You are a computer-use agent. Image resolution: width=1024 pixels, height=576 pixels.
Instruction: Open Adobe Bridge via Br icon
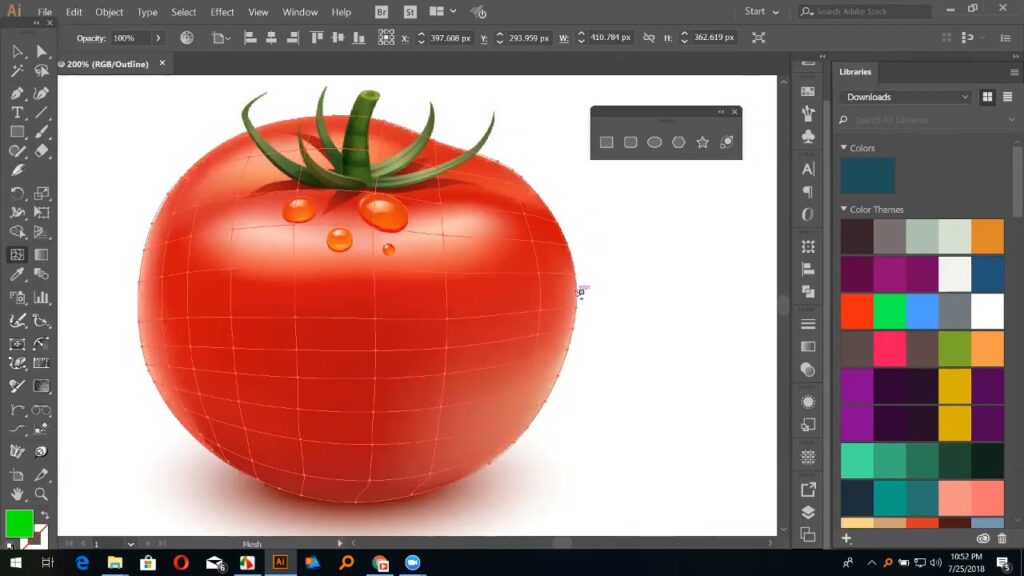(381, 12)
